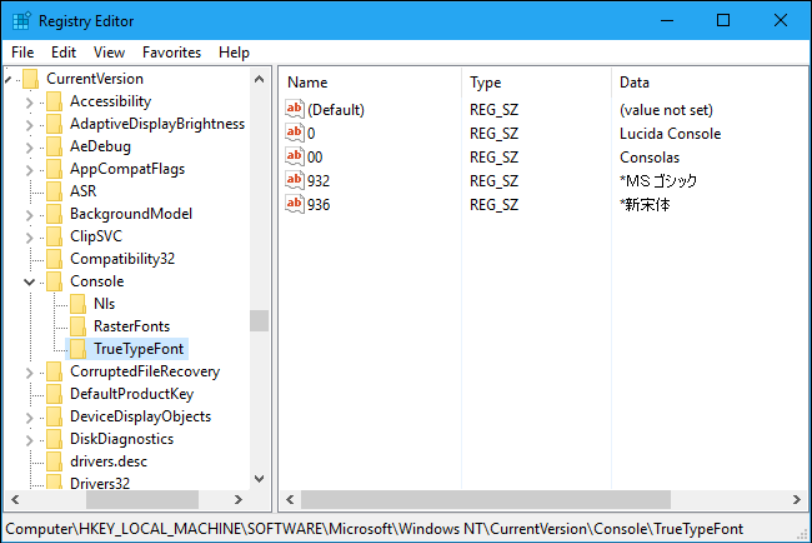Viewport: 812px width, 543px height.
Task: Click the ab icon beside value 936
Action: 294,204
